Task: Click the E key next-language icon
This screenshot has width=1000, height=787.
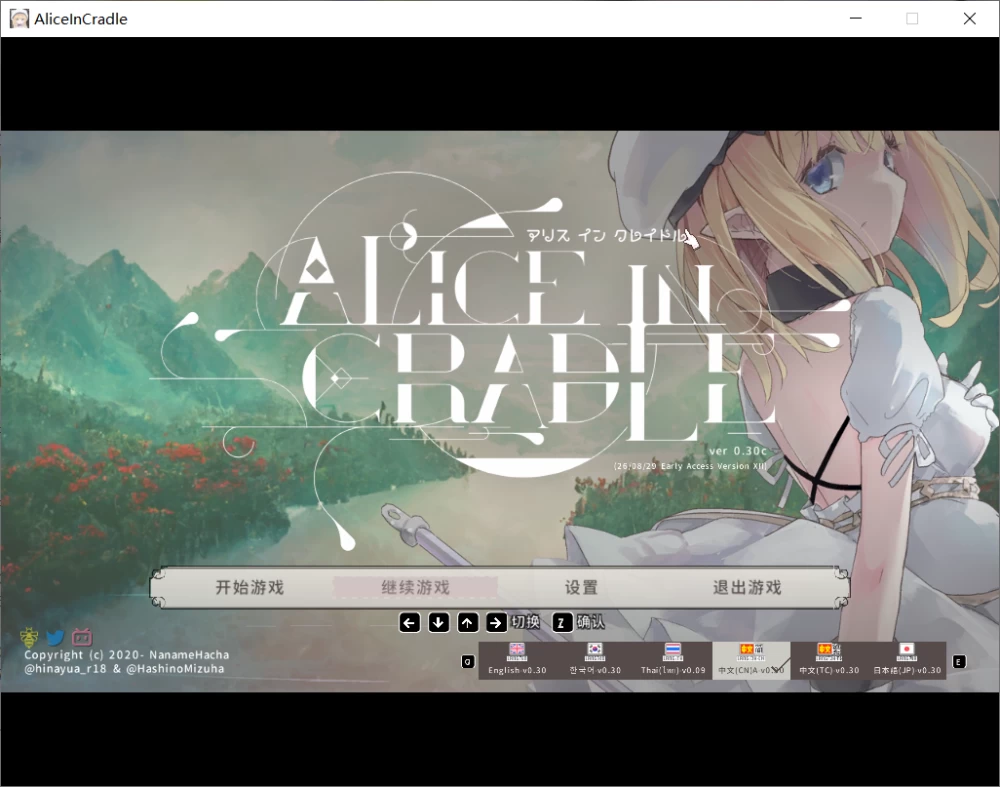Action: click(959, 661)
